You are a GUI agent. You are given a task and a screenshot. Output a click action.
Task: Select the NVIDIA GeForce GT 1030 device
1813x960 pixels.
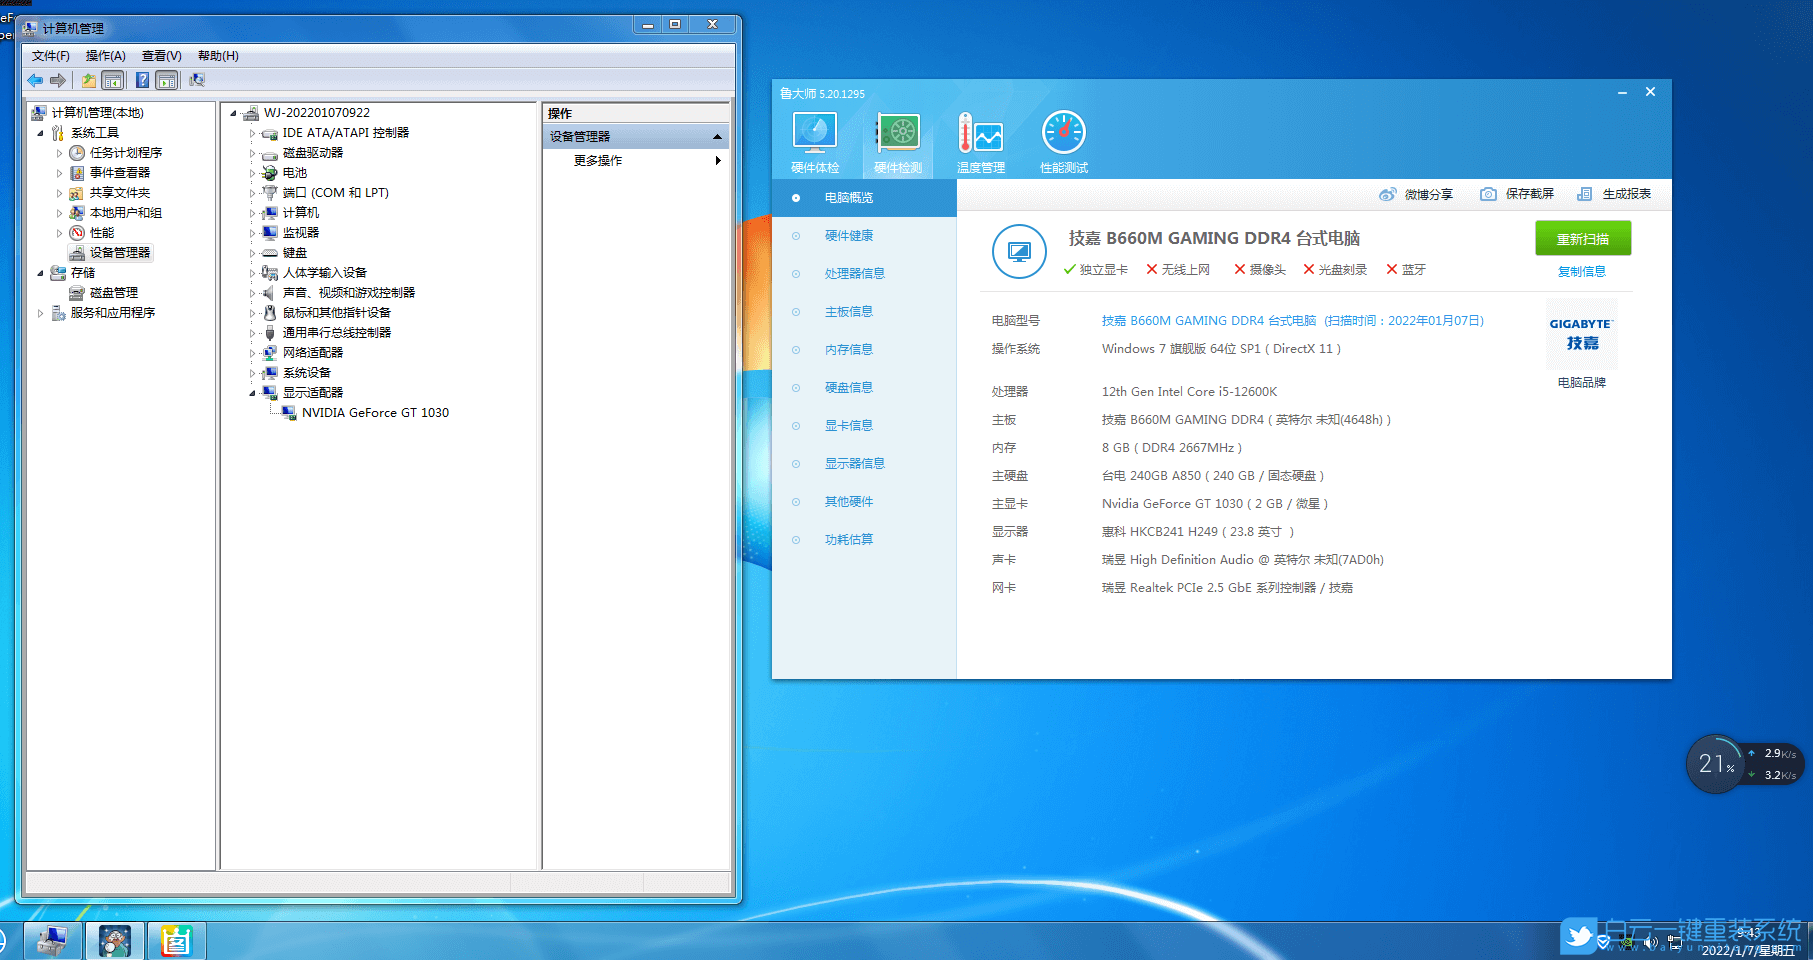[x=374, y=412]
